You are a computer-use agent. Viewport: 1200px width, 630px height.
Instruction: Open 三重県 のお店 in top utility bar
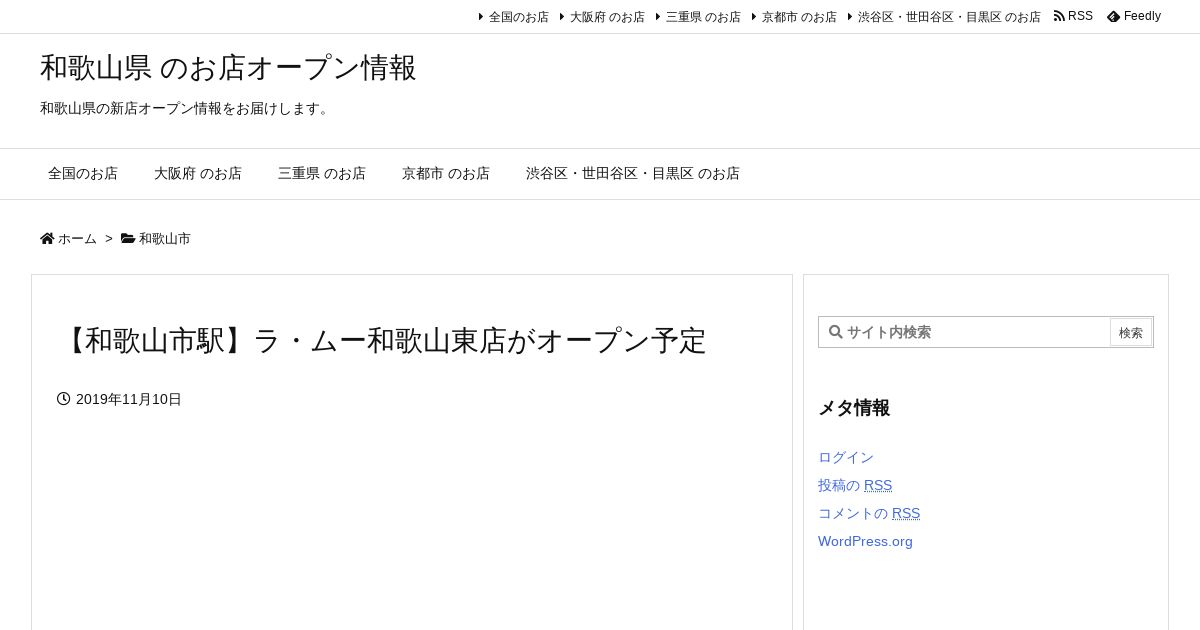coord(703,17)
